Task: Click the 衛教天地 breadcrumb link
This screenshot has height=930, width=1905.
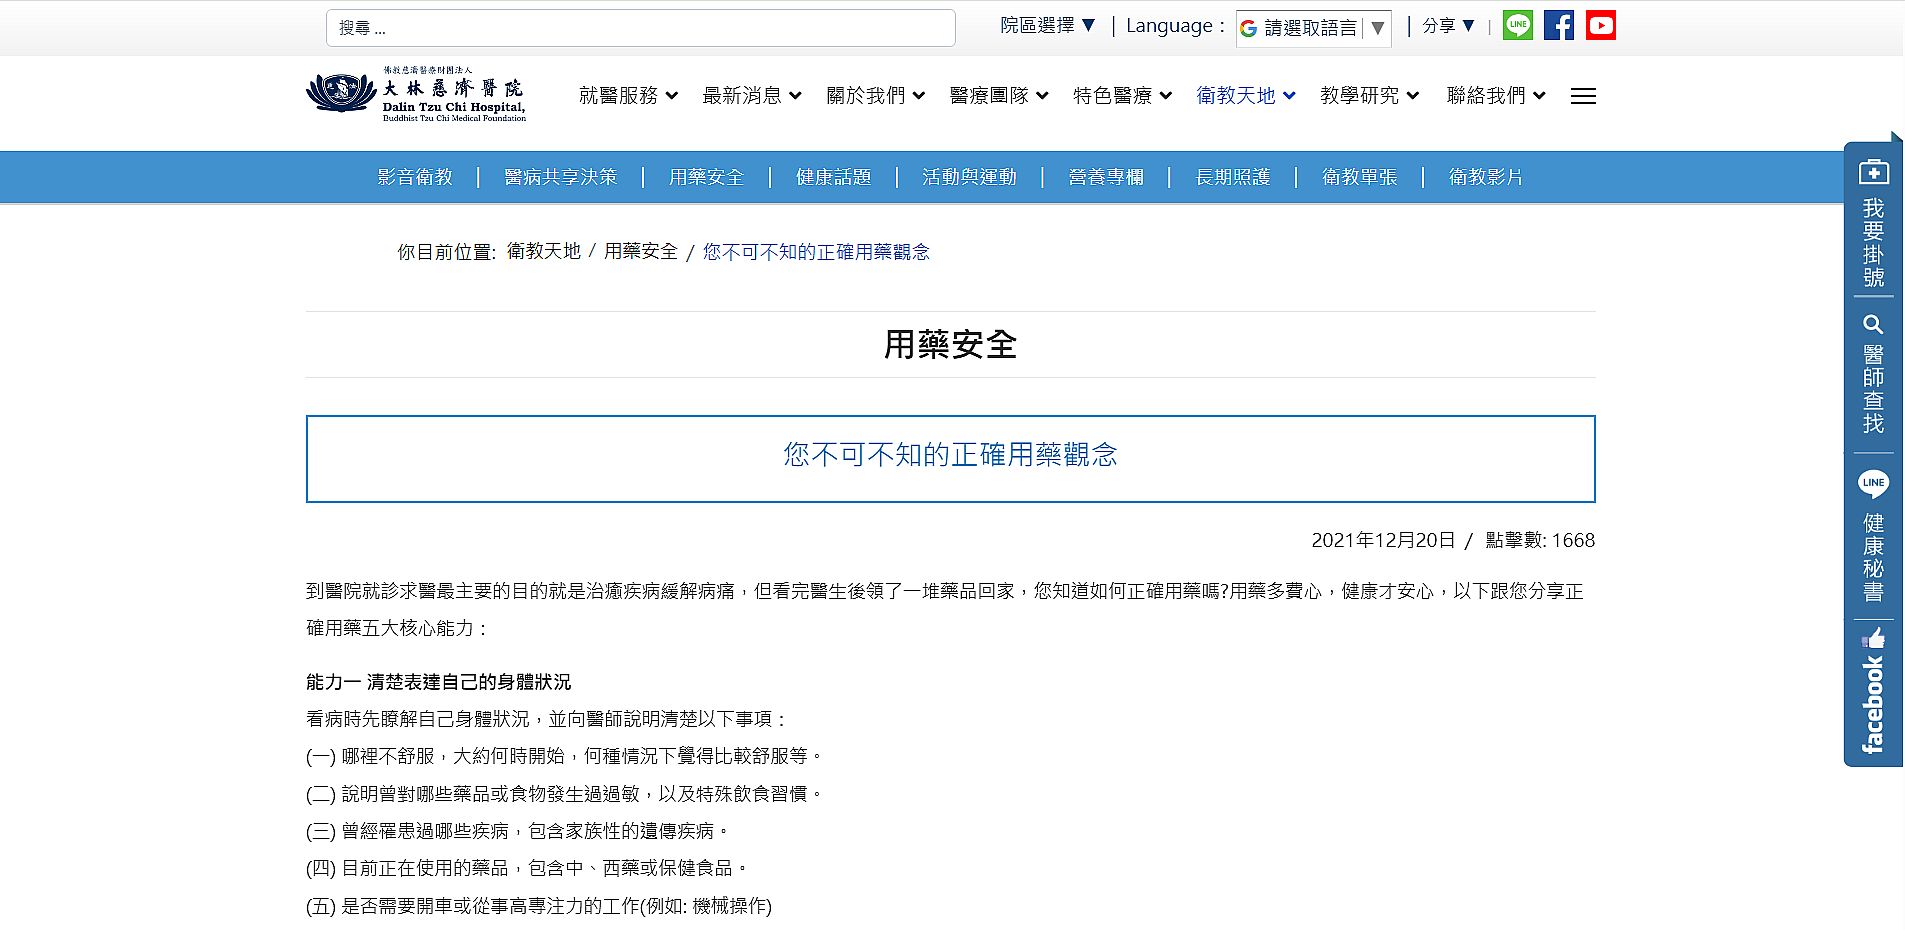Action: (x=543, y=251)
